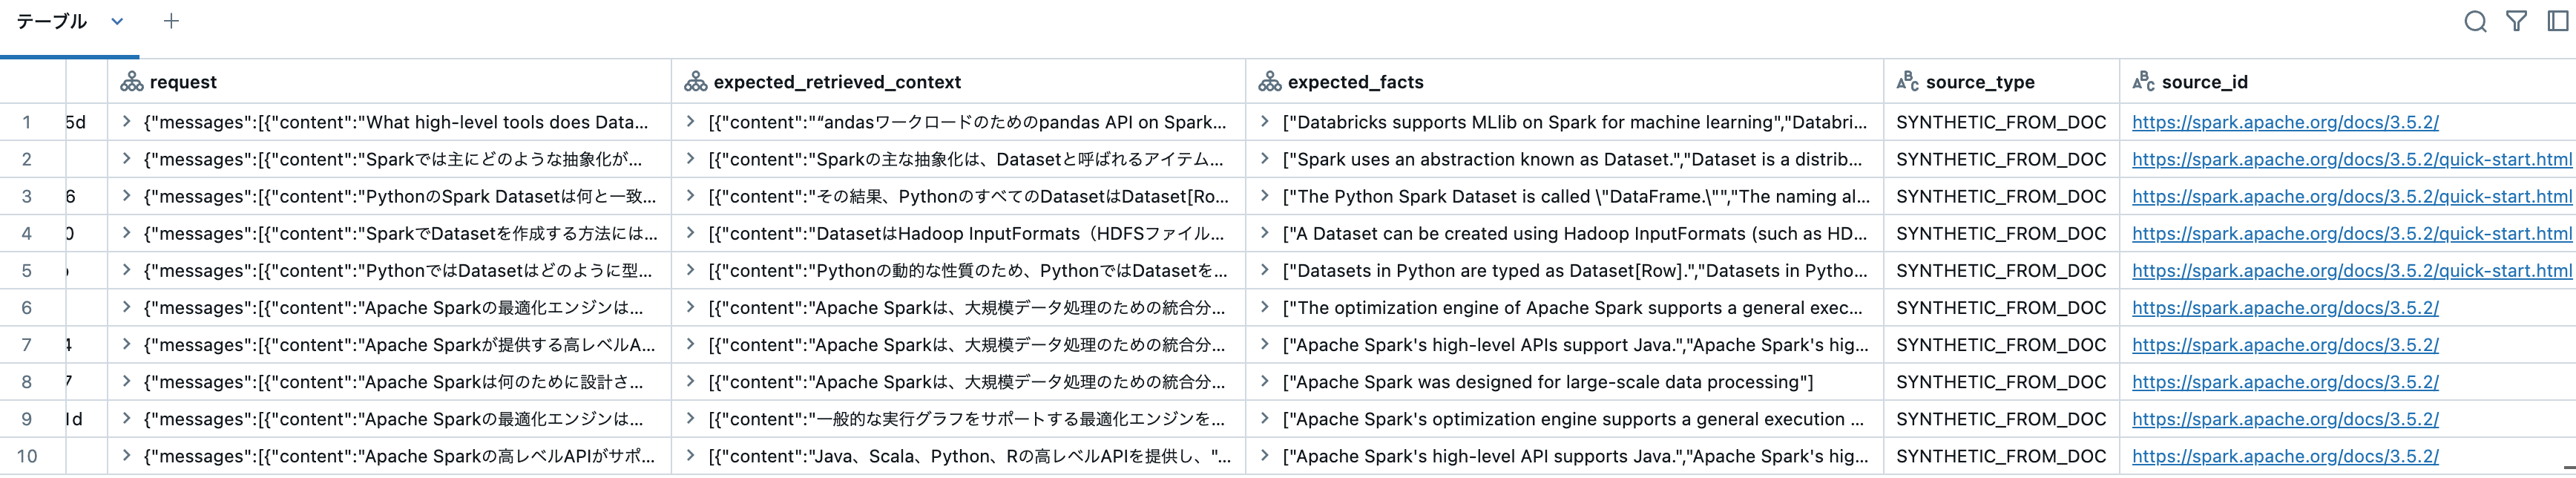Expand request cell starting 'Sparkでは主に'
This screenshot has height=478, width=2576.
pos(126,159)
